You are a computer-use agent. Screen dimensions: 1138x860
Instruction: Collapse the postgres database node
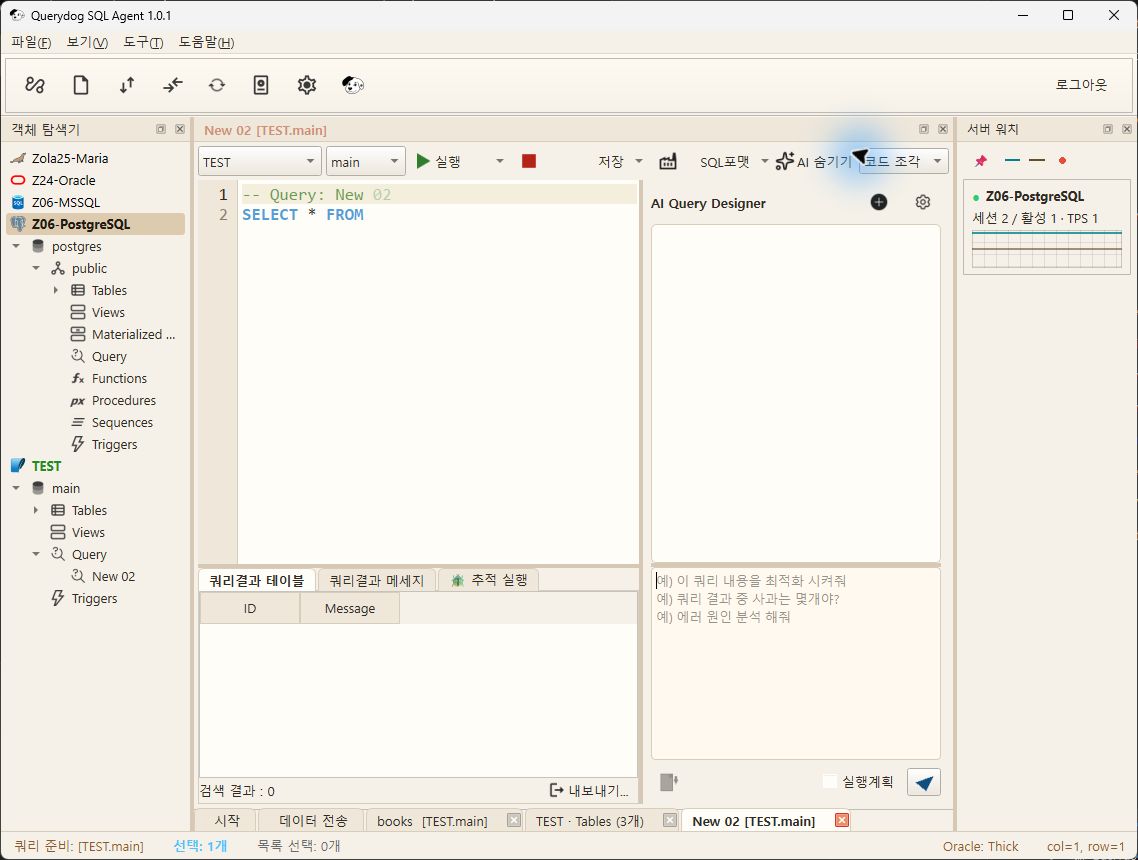16,246
